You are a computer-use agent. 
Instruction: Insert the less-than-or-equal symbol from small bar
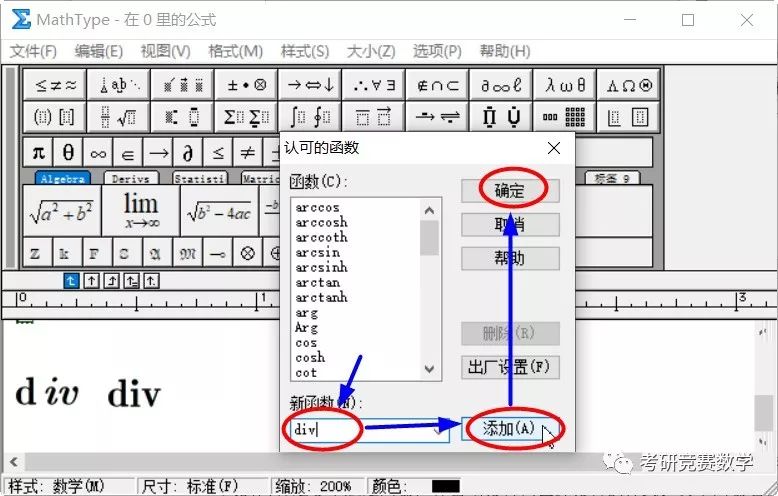218,153
